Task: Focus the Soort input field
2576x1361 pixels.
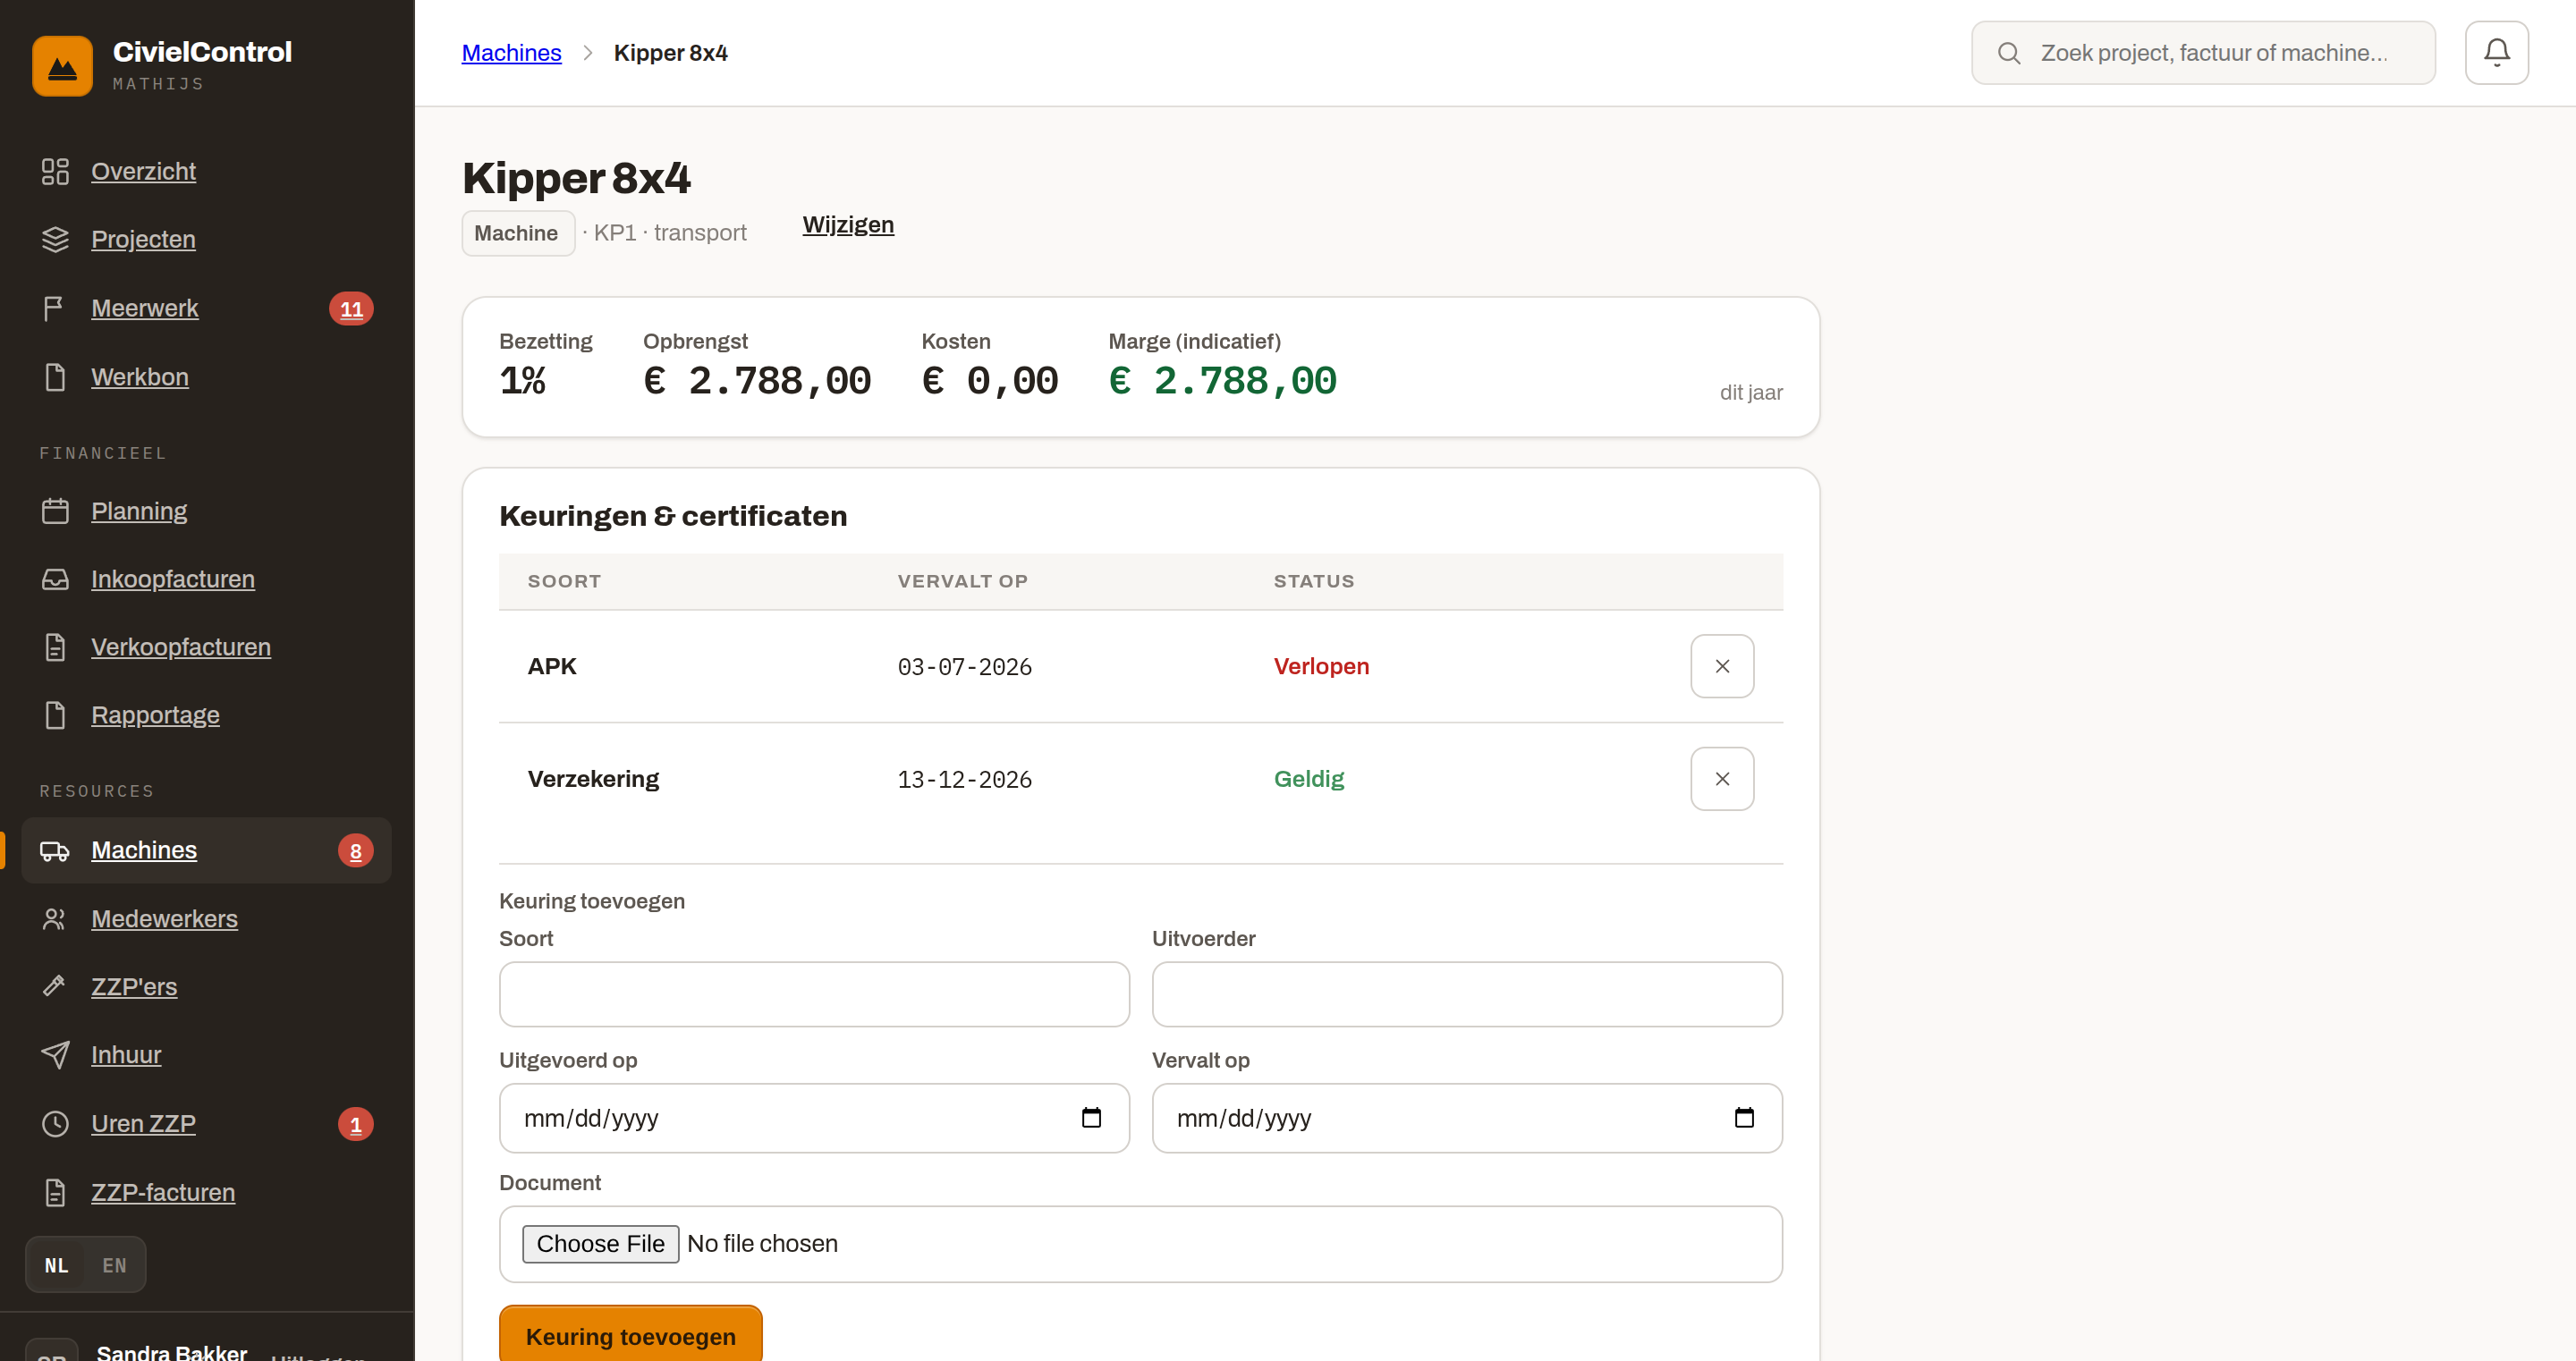Action: 814,994
